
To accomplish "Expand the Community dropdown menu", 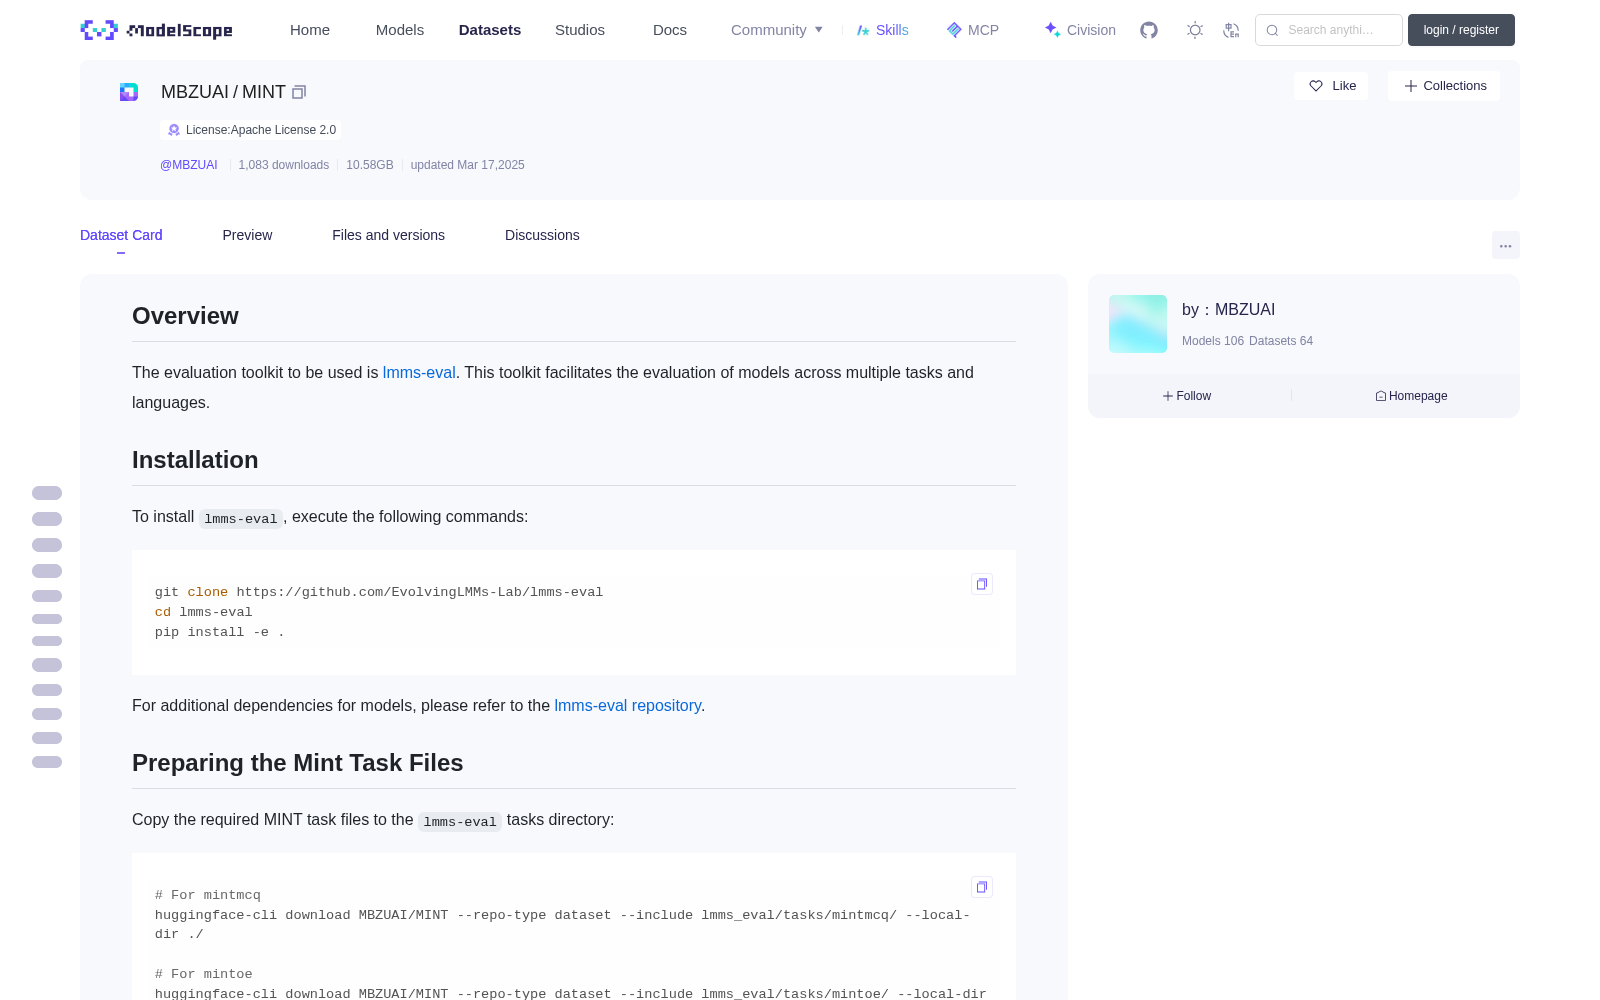I will click(777, 30).
